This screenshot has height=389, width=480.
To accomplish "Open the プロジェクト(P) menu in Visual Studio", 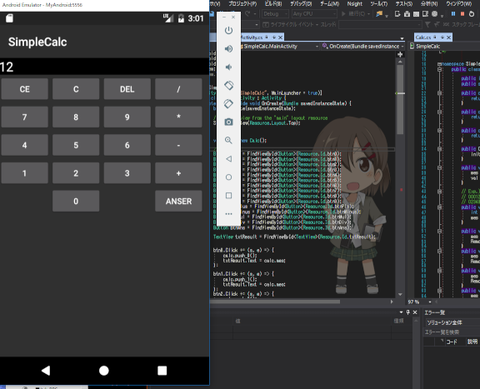I will click(x=243, y=4).
